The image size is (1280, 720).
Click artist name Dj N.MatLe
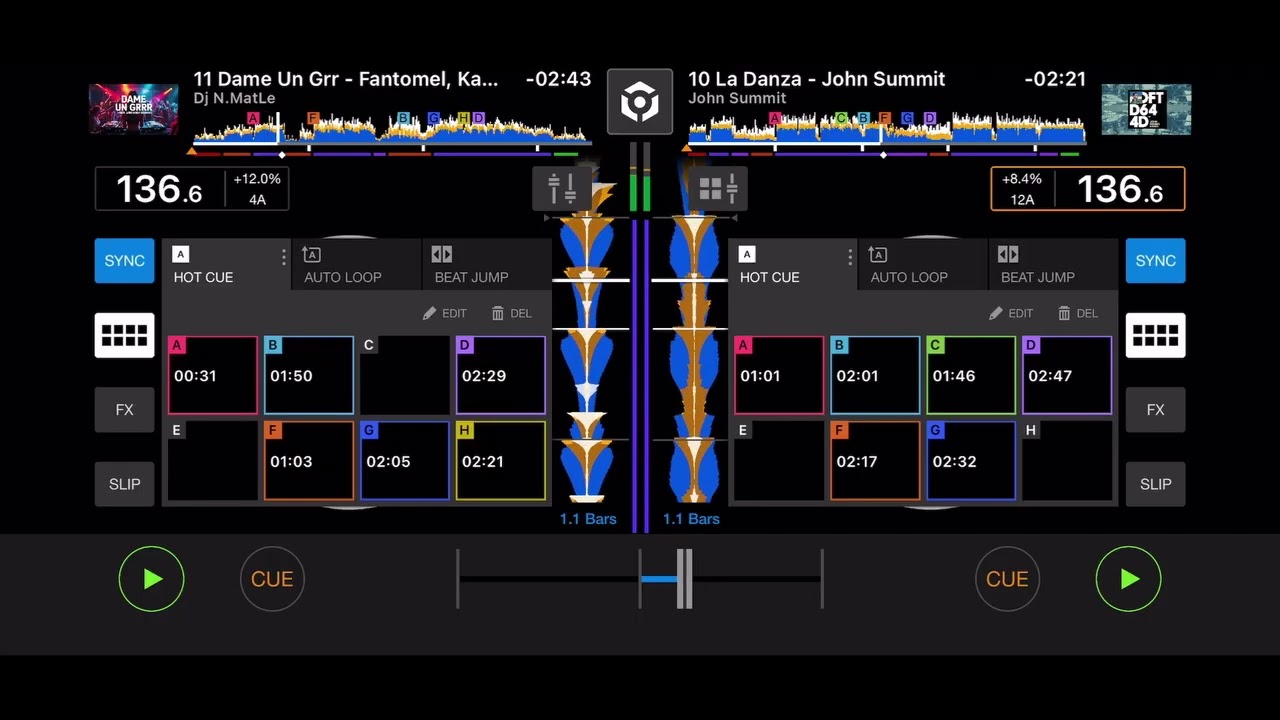[234, 98]
